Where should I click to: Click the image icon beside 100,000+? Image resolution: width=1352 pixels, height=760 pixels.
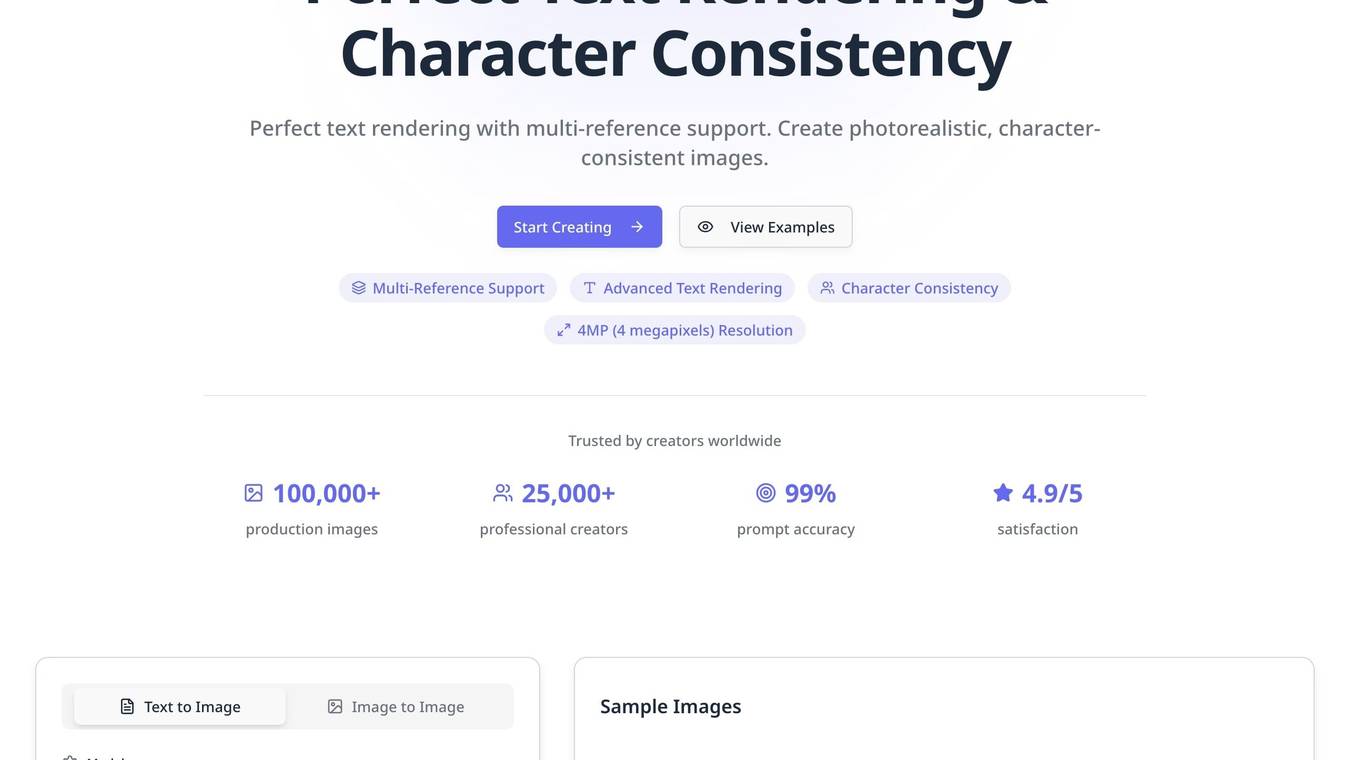point(254,493)
